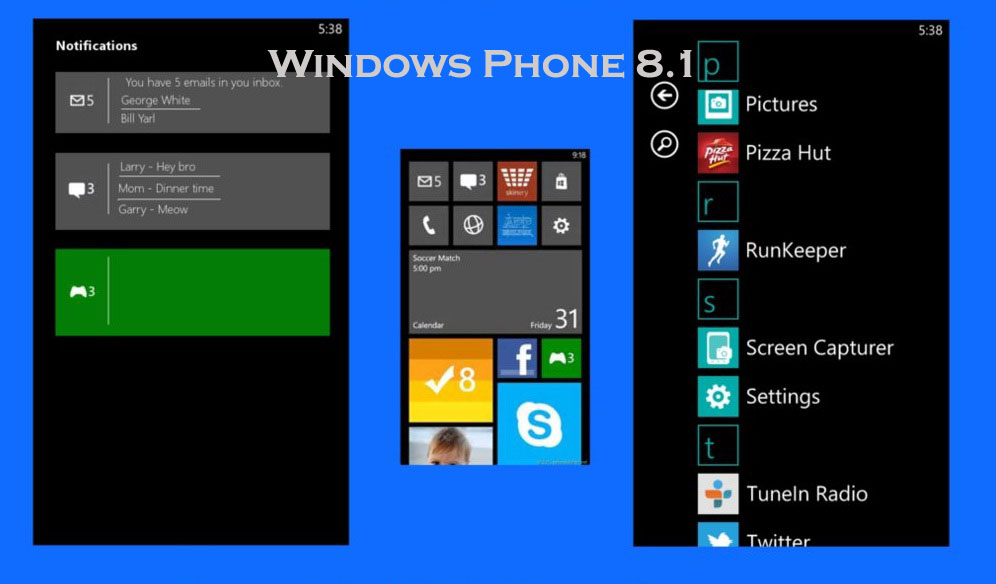Jump to letter s group tile
This screenshot has height=584, width=996.
point(718,299)
